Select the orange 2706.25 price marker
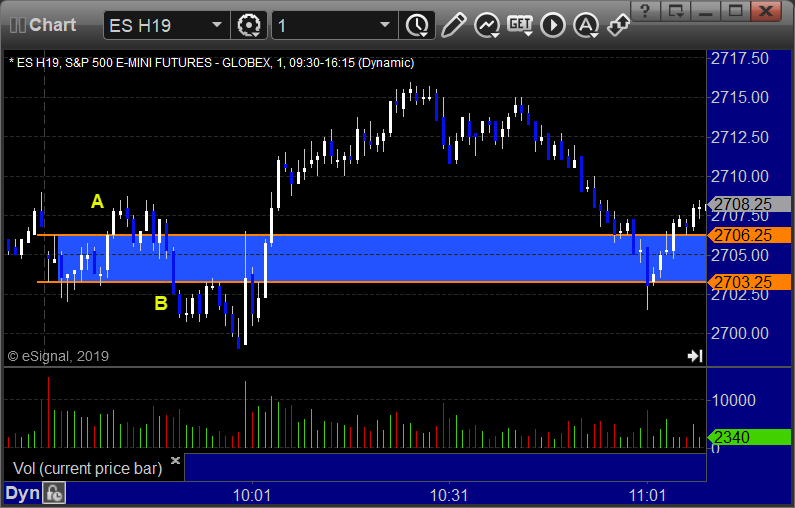The image size is (795, 508). (x=749, y=235)
